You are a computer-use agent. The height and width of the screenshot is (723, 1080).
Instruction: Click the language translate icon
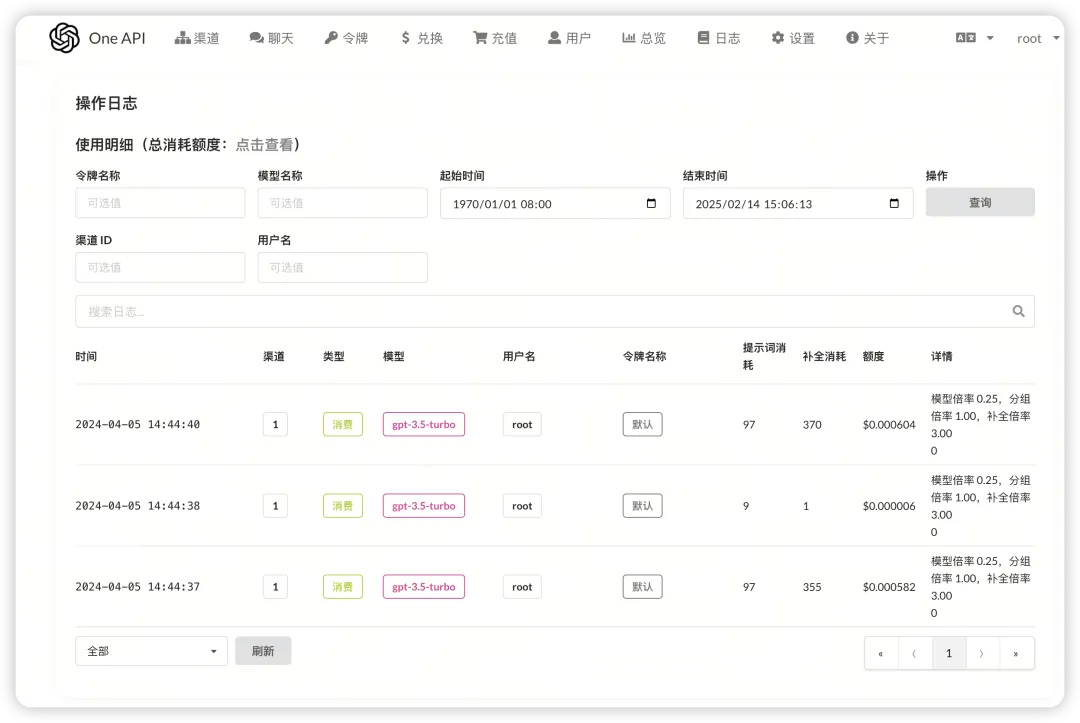(x=965, y=38)
